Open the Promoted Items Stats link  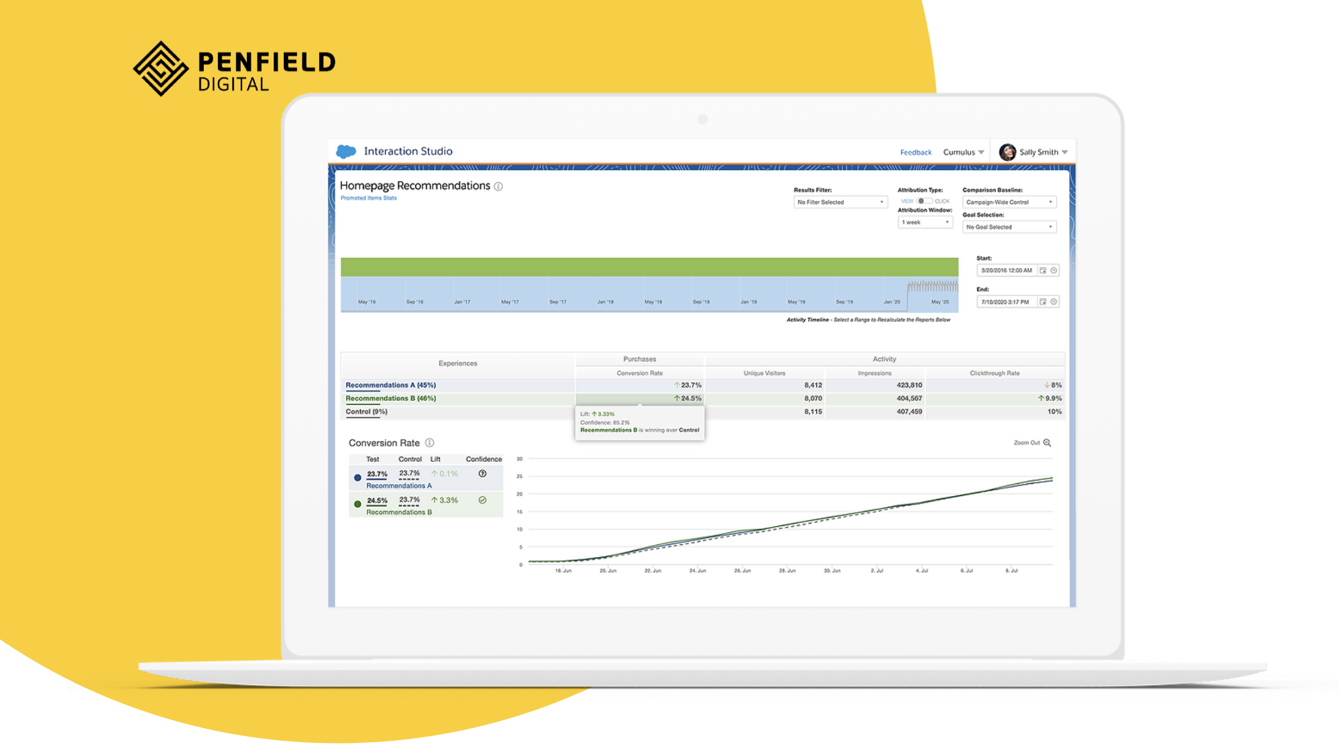[368, 198]
